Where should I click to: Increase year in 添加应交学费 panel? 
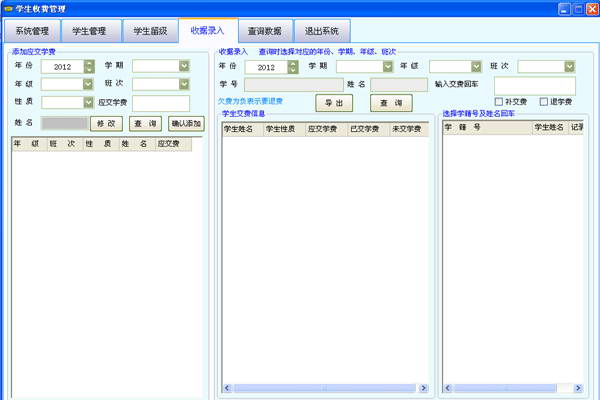coord(89,64)
